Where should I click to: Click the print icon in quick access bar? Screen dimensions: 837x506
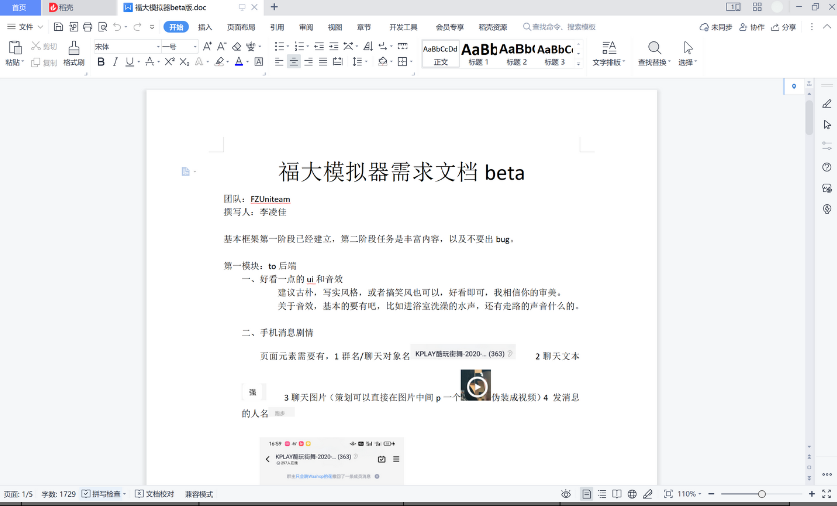[88, 27]
